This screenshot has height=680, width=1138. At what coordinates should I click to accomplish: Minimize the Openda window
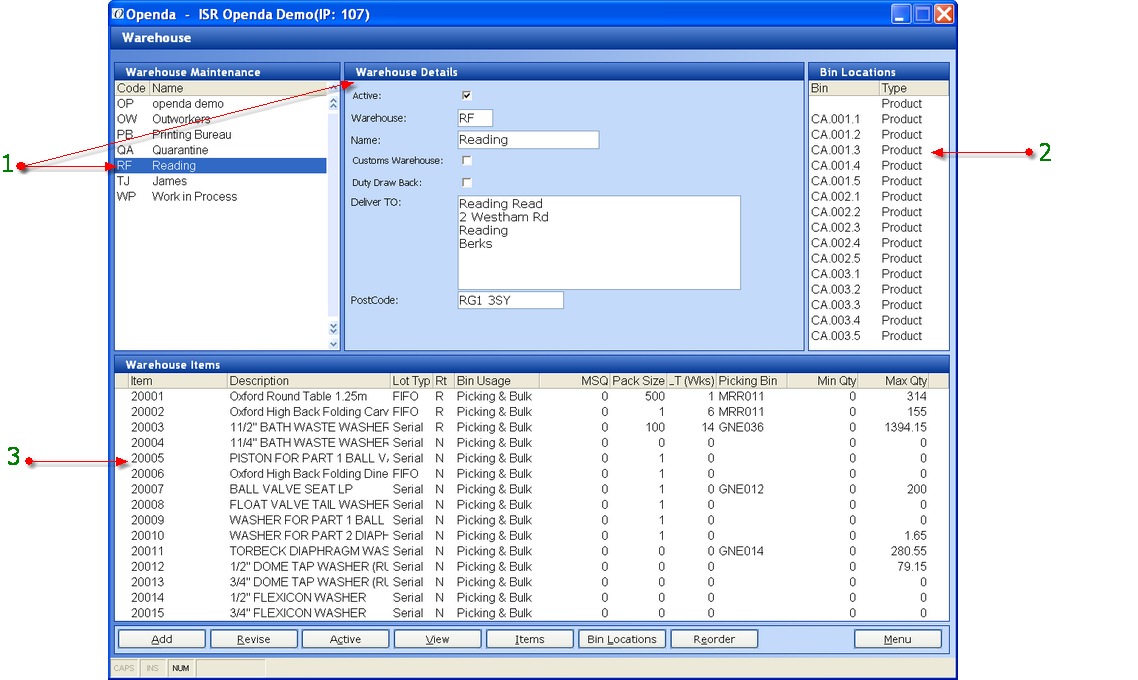(x=901, y=14)
